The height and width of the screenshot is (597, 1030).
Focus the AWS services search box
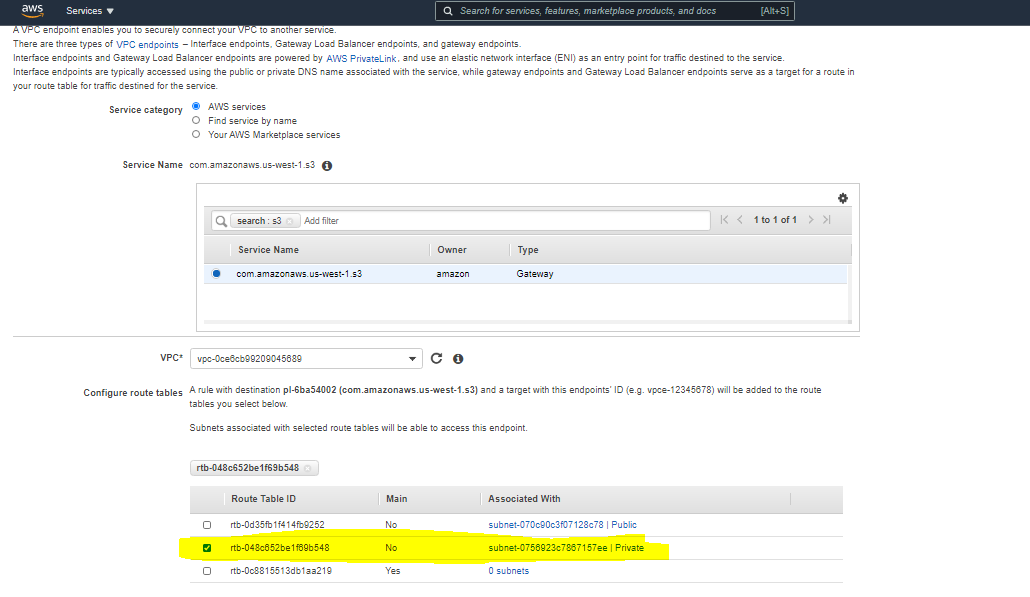614,11
